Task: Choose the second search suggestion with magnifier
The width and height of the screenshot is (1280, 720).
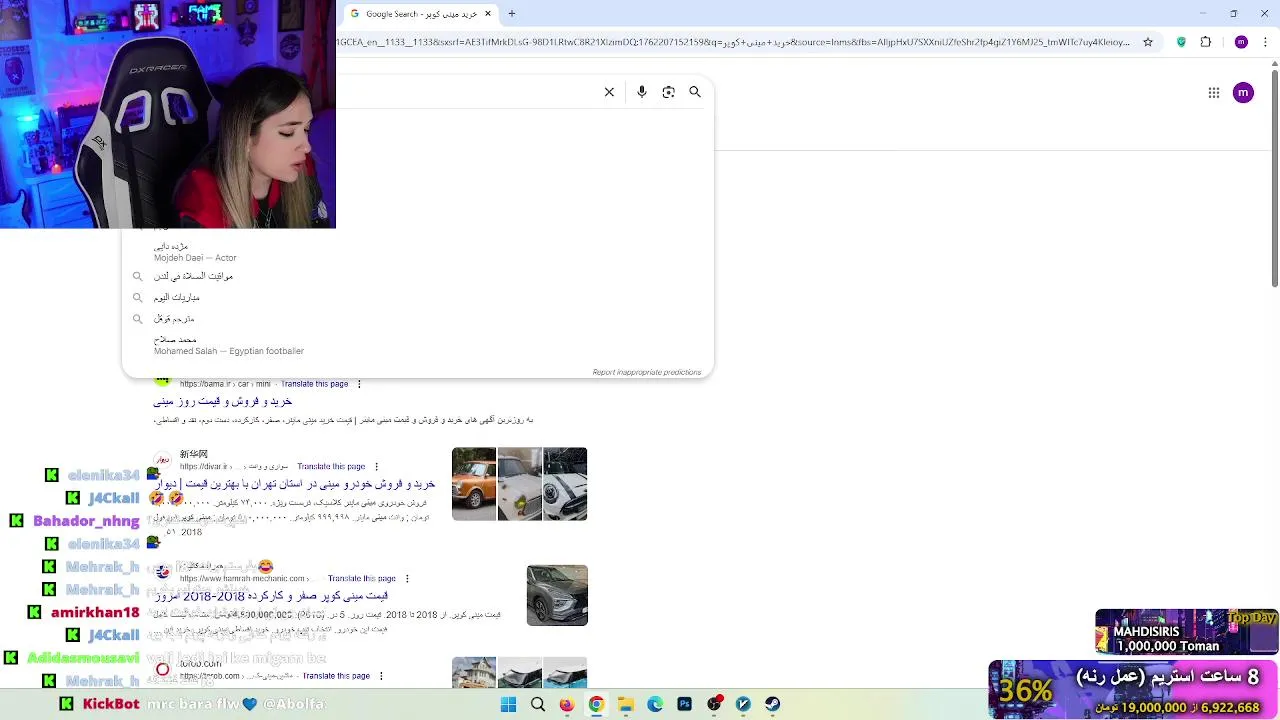Action: 418,276
